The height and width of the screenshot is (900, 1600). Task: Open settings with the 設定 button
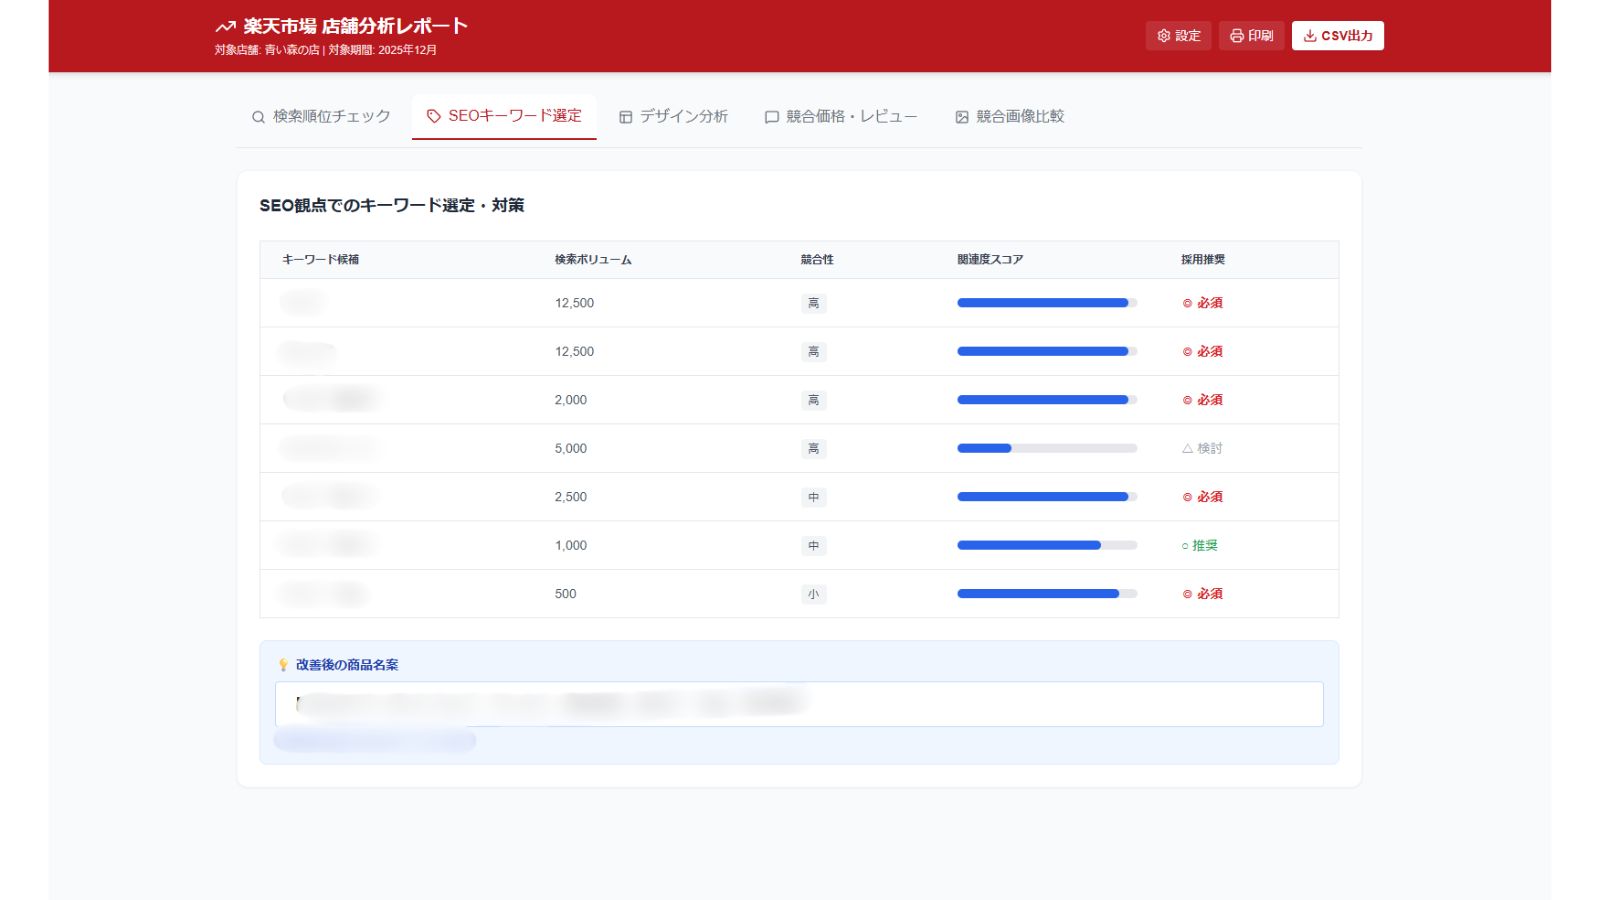coord(1178,36)
